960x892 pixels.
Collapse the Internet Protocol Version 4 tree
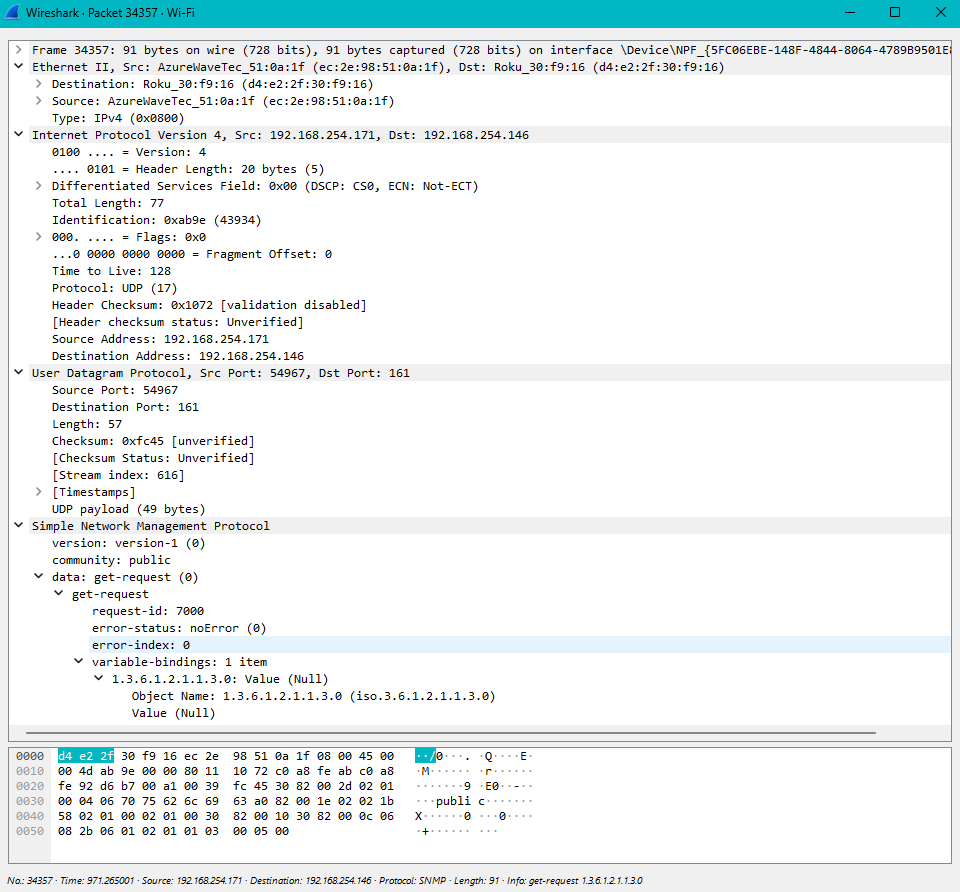pos(18,134)
